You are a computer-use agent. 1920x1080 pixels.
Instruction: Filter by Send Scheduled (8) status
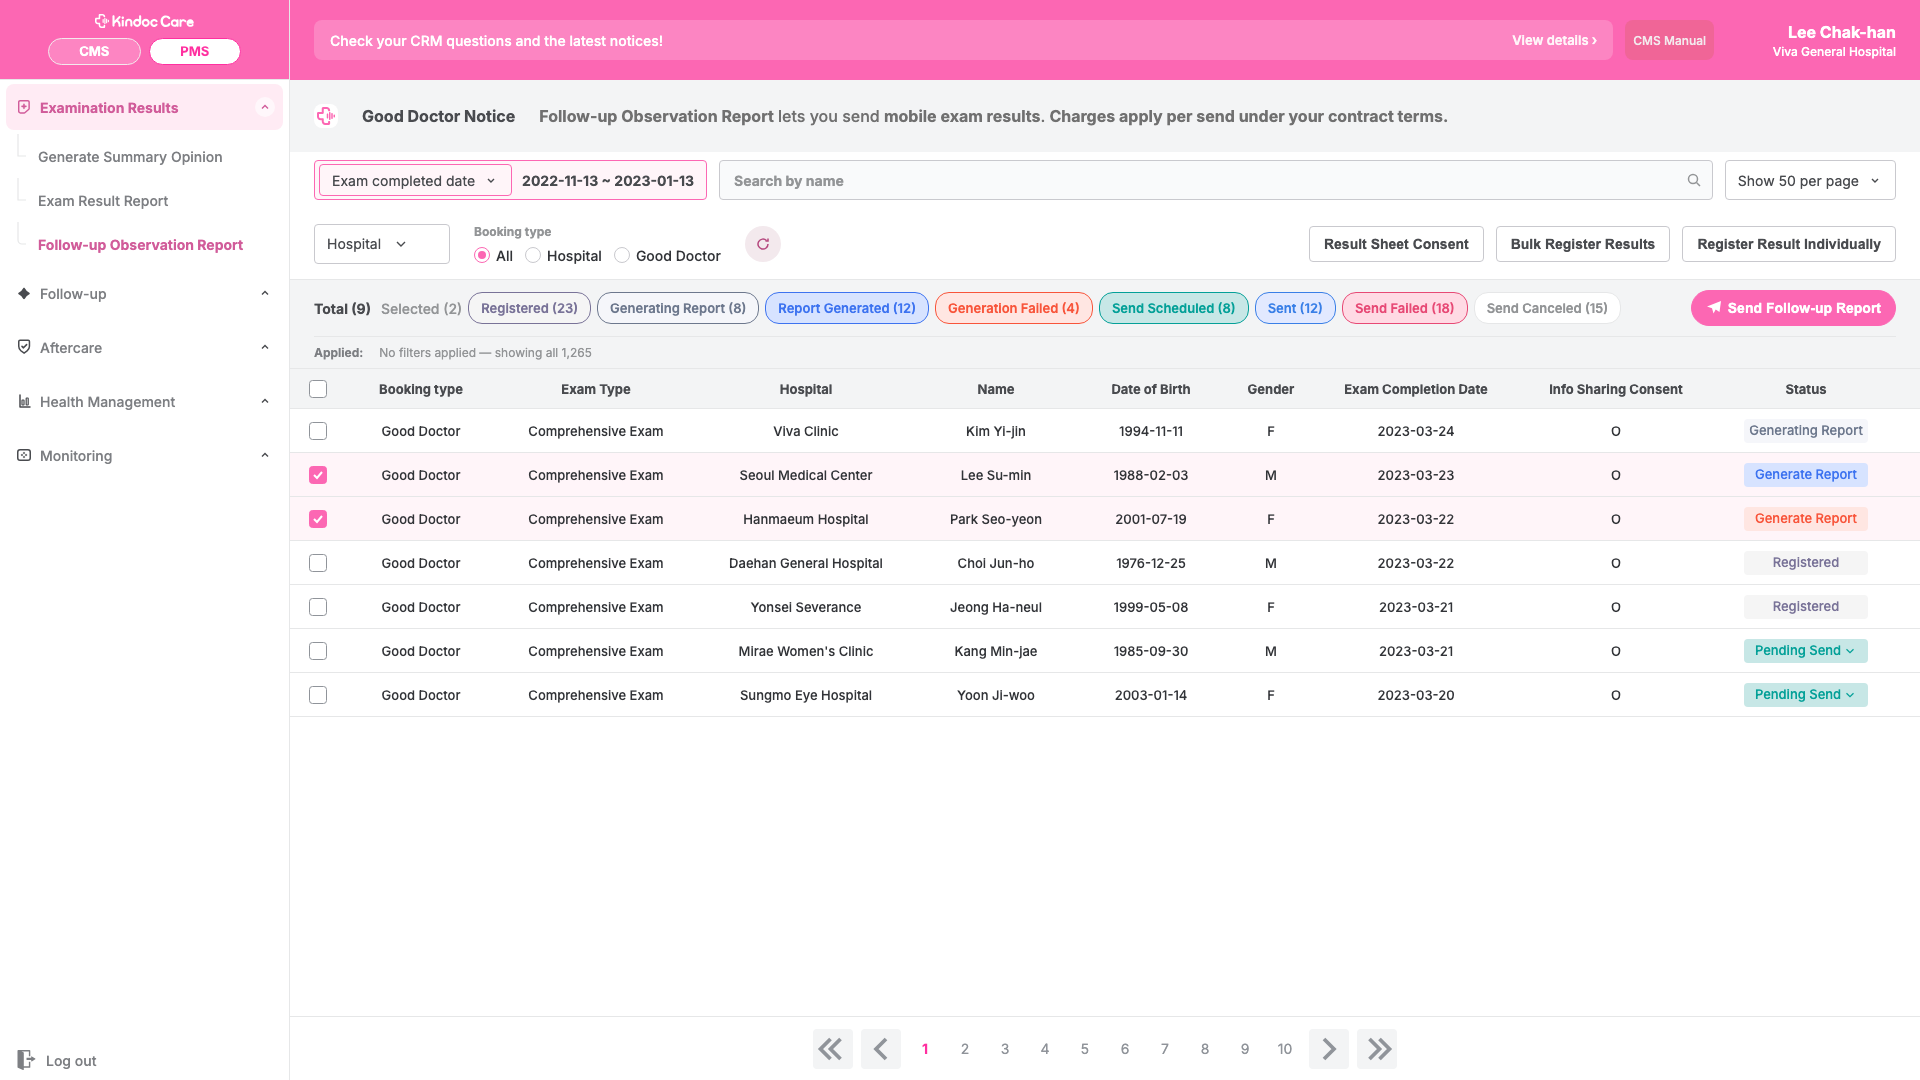[1174, 308]
